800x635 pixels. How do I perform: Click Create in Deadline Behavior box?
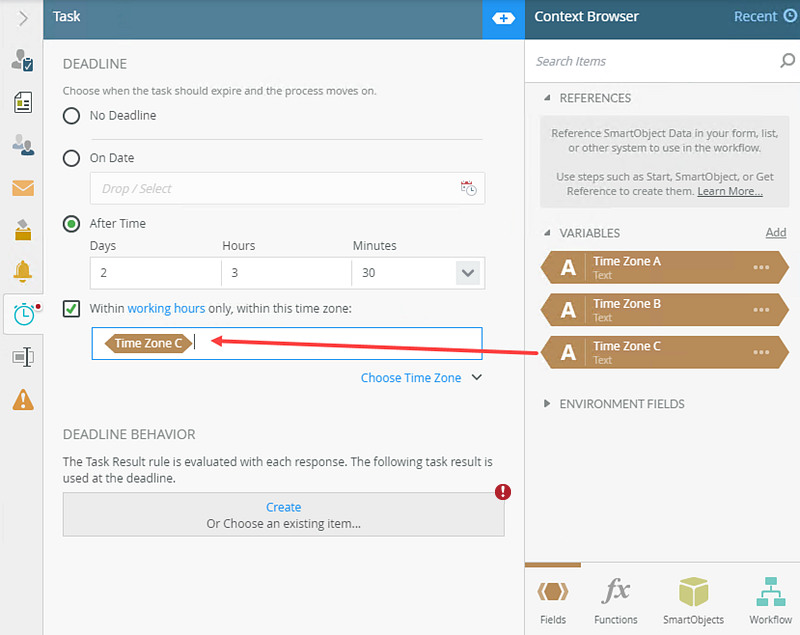(283, 507)
